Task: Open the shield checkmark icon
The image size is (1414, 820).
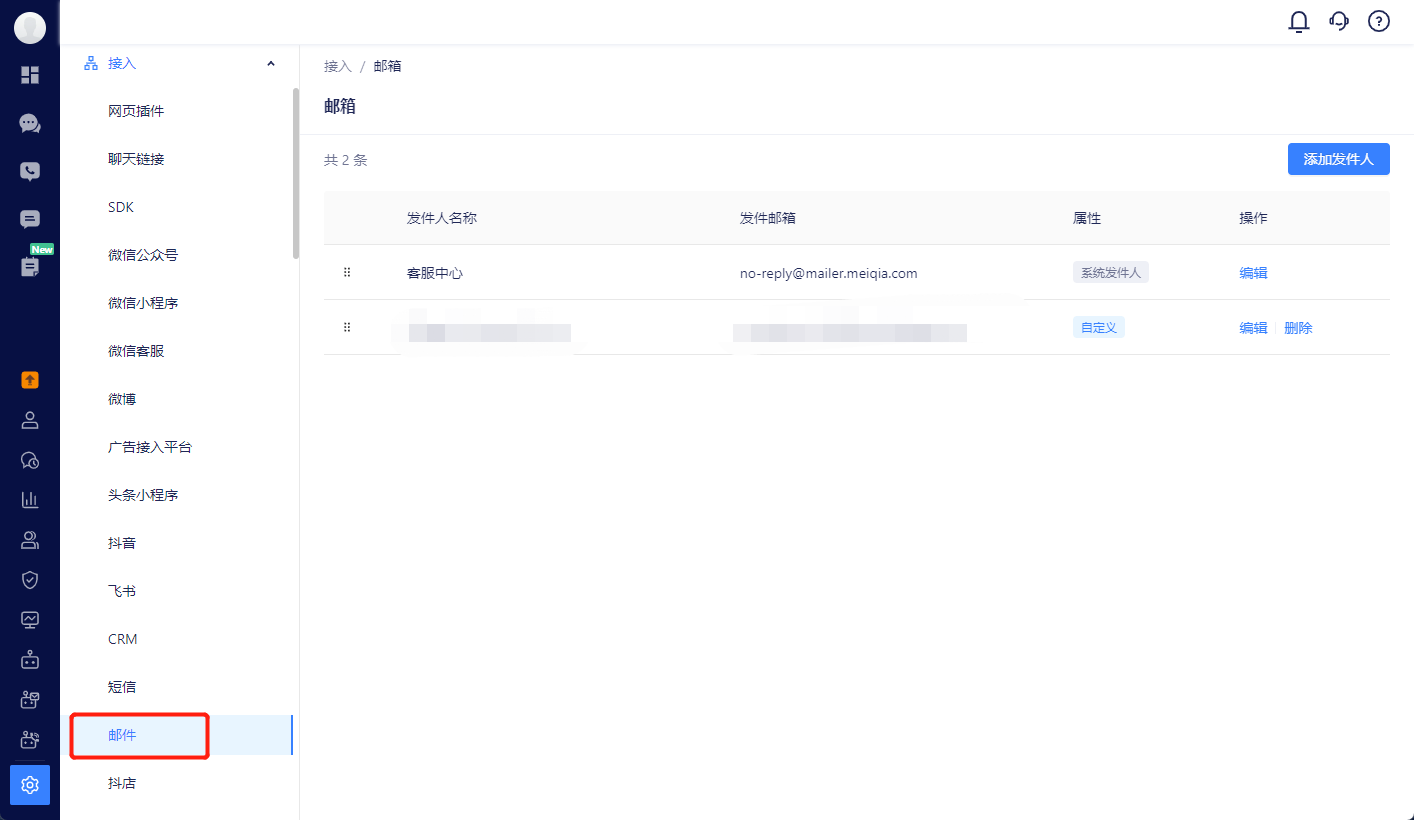Action: (30, 580)
